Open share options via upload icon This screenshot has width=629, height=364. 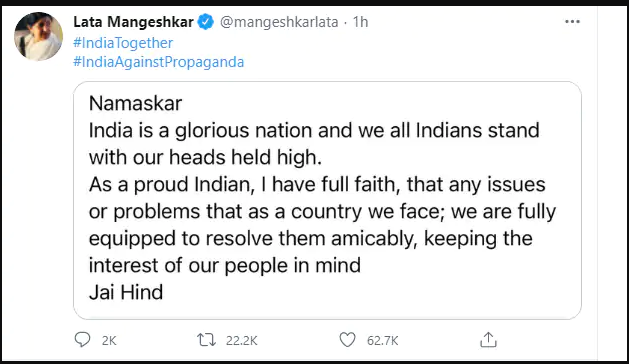tap(488, 340)
